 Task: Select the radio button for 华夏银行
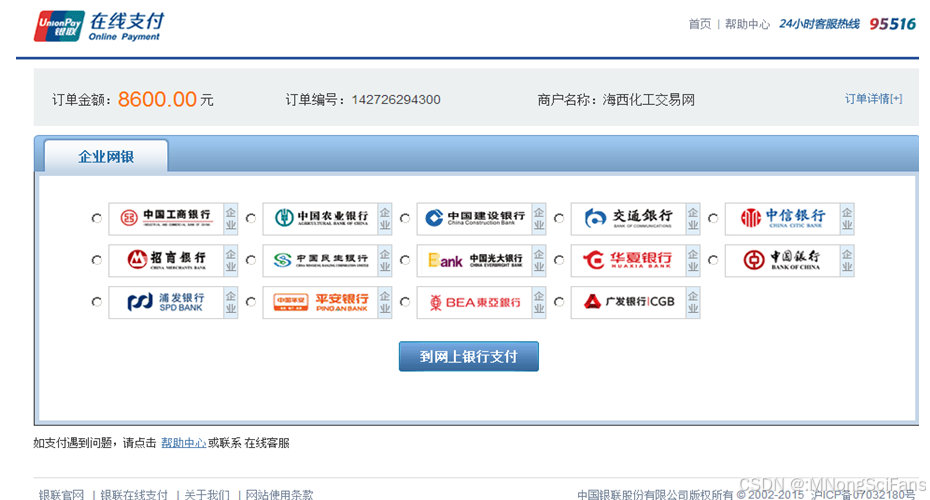point(559,260)
